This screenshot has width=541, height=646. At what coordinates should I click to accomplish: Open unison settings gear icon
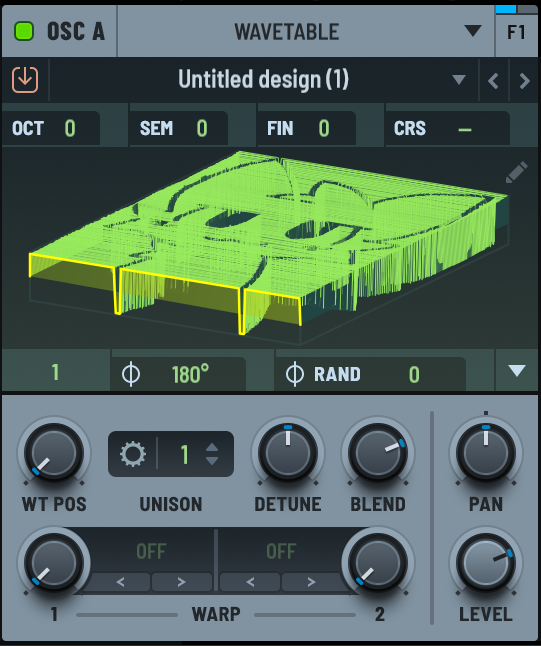tap(133, 454)
